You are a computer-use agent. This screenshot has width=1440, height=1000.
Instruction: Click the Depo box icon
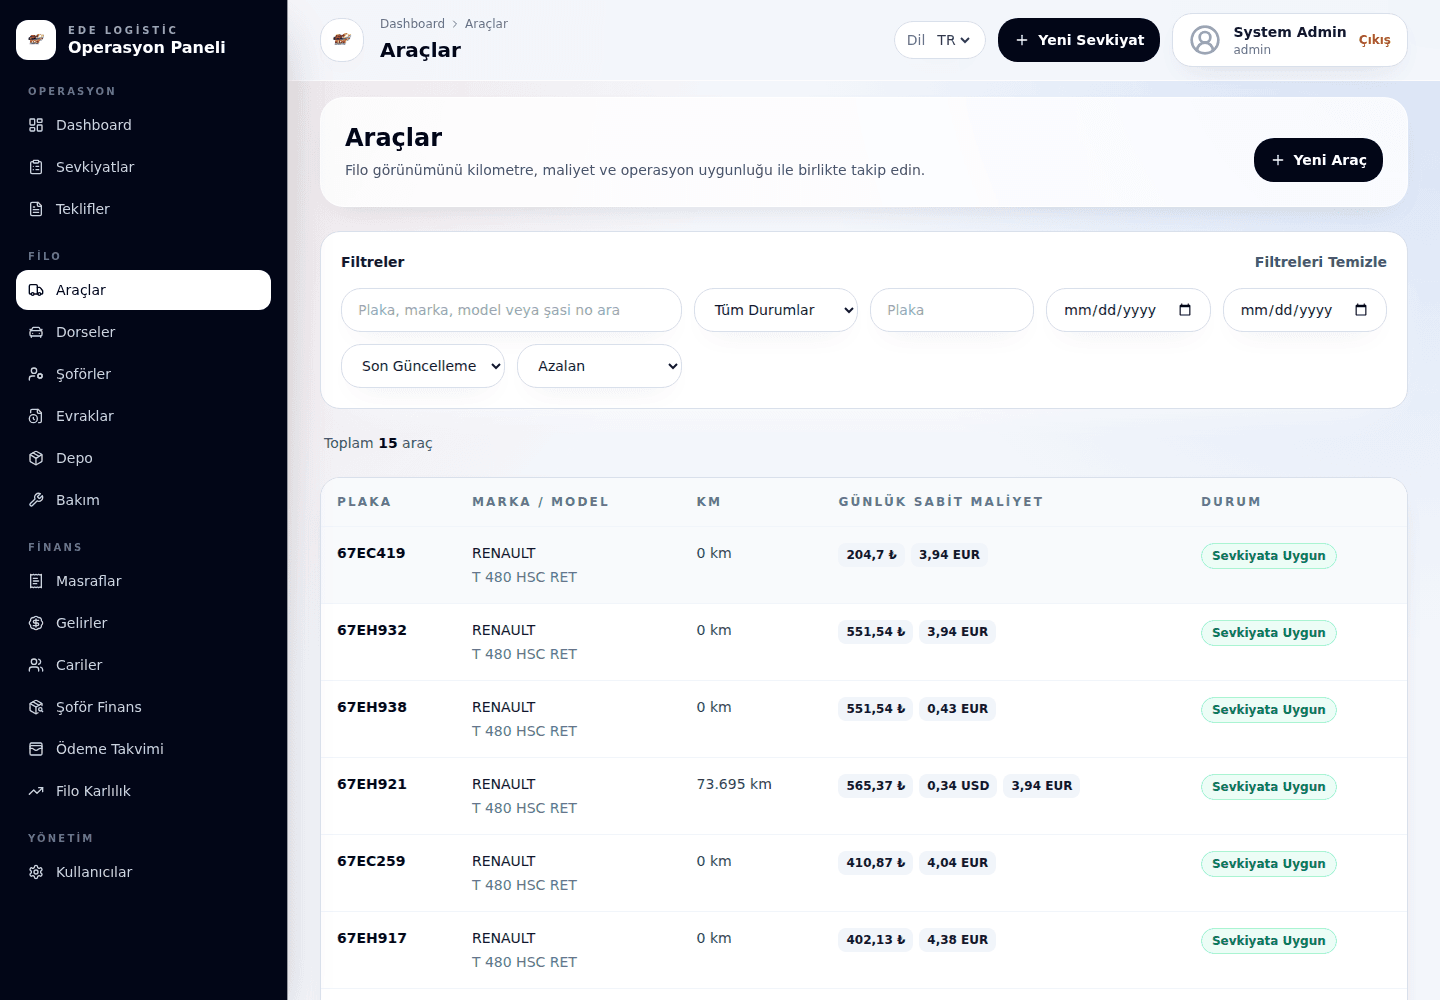pyautogui.click(x=36, y=458)
